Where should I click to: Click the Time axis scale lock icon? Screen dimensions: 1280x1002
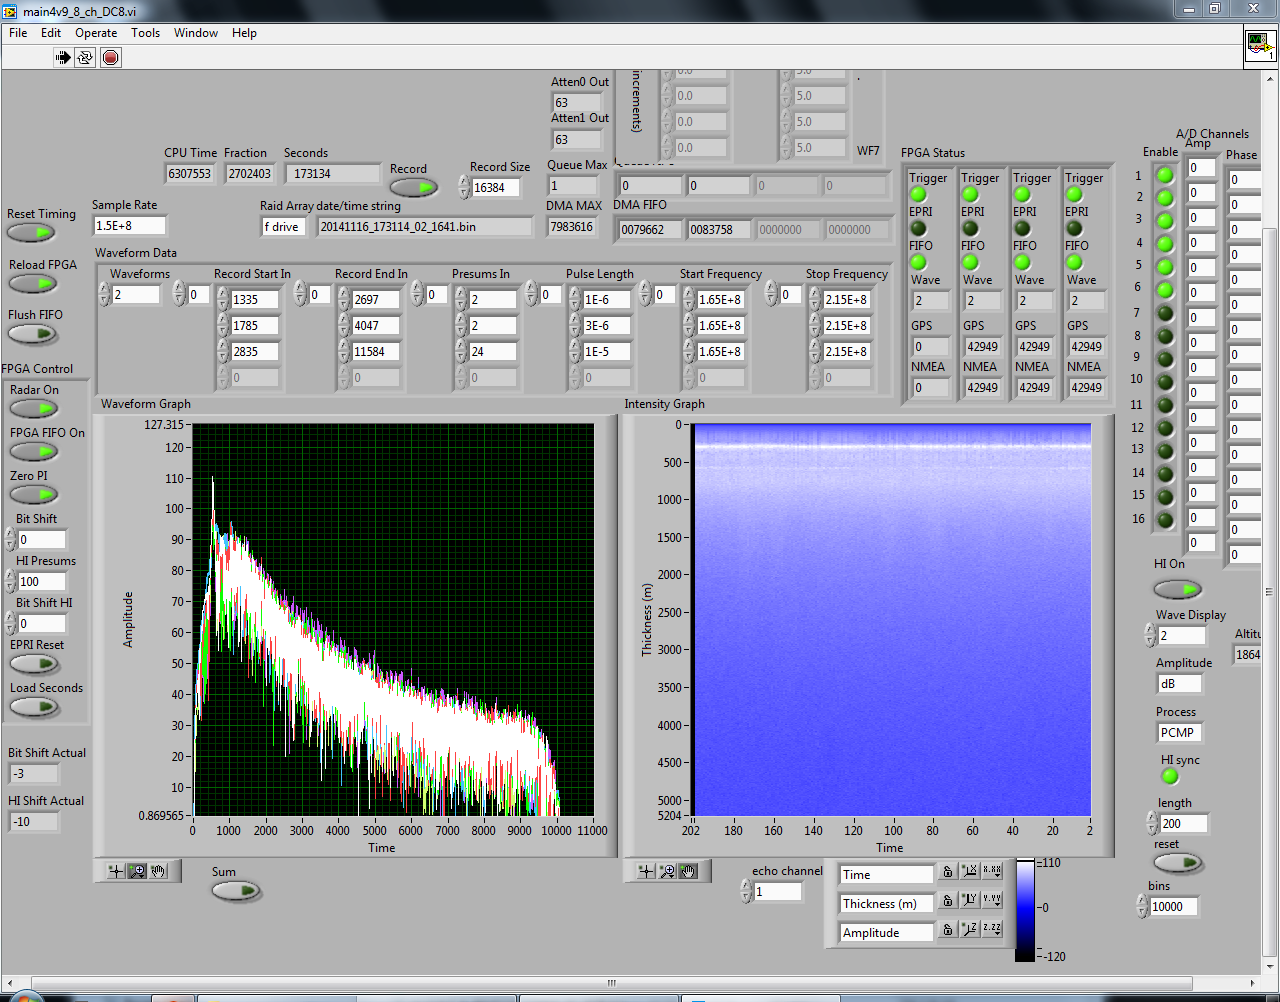click(947, 873)
